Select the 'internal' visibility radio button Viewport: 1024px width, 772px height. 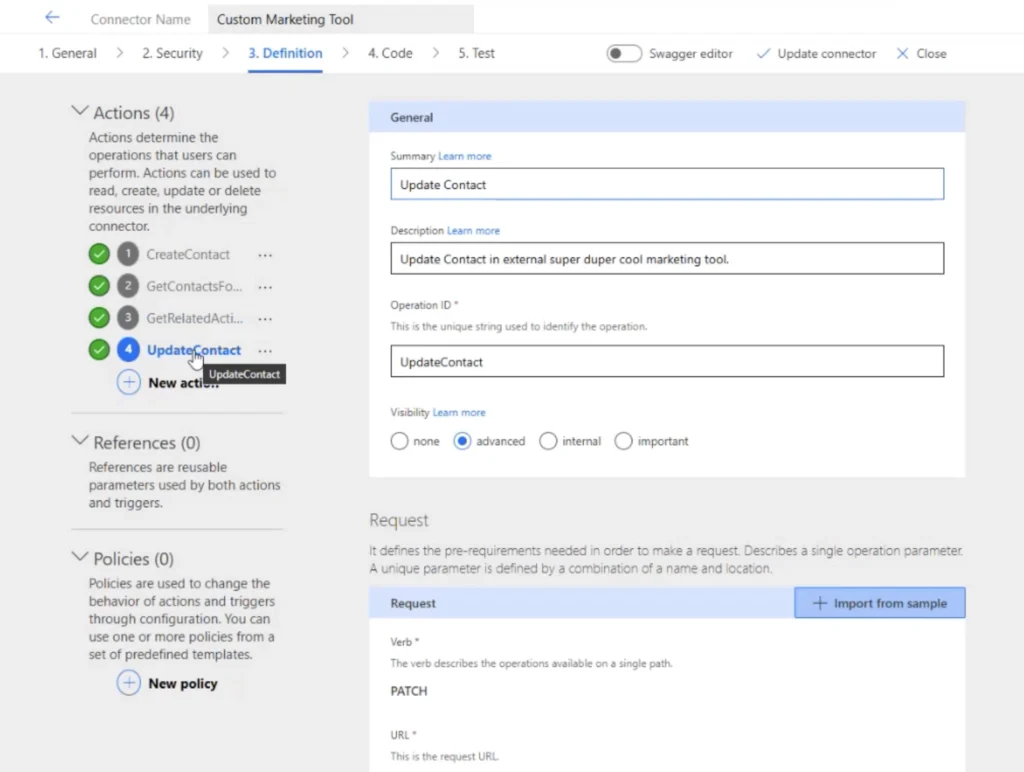click(548, 441)
